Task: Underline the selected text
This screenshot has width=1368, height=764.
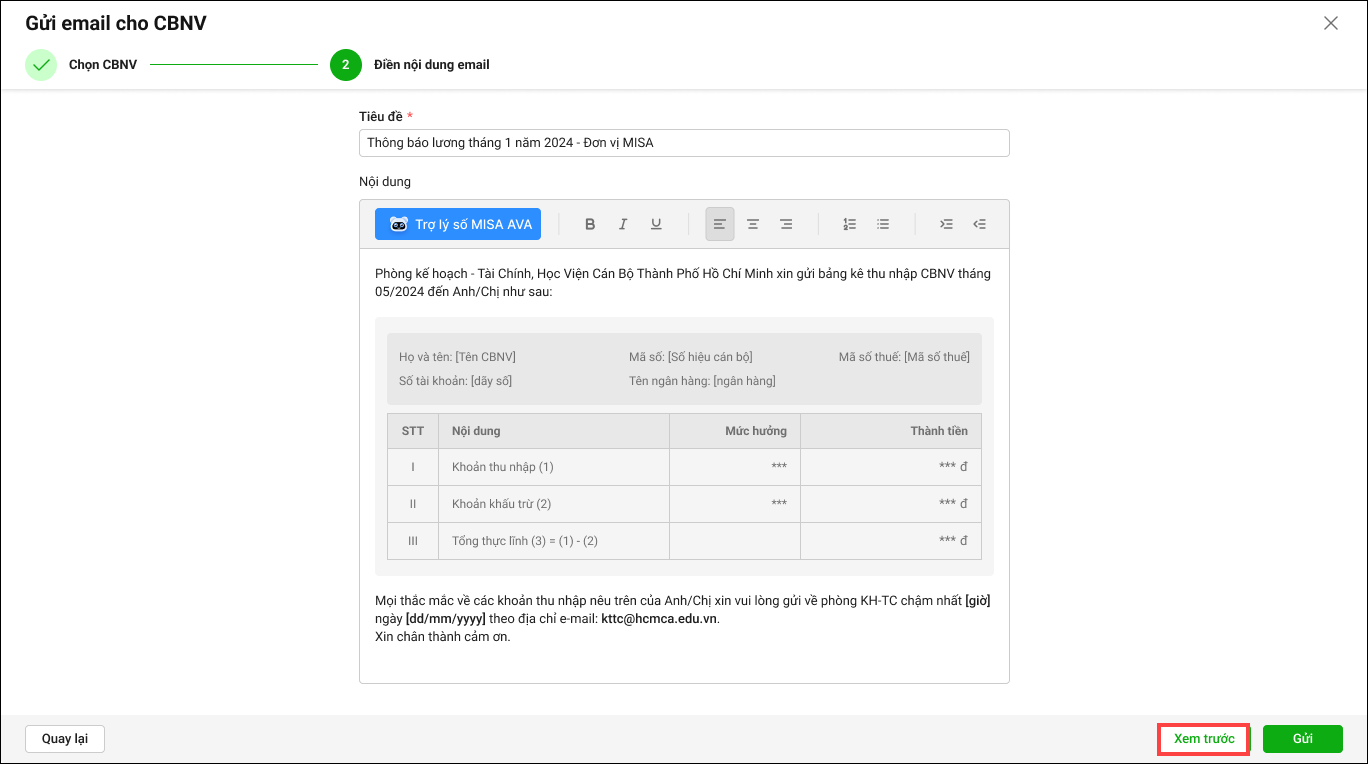Action: tap(656, 224)
